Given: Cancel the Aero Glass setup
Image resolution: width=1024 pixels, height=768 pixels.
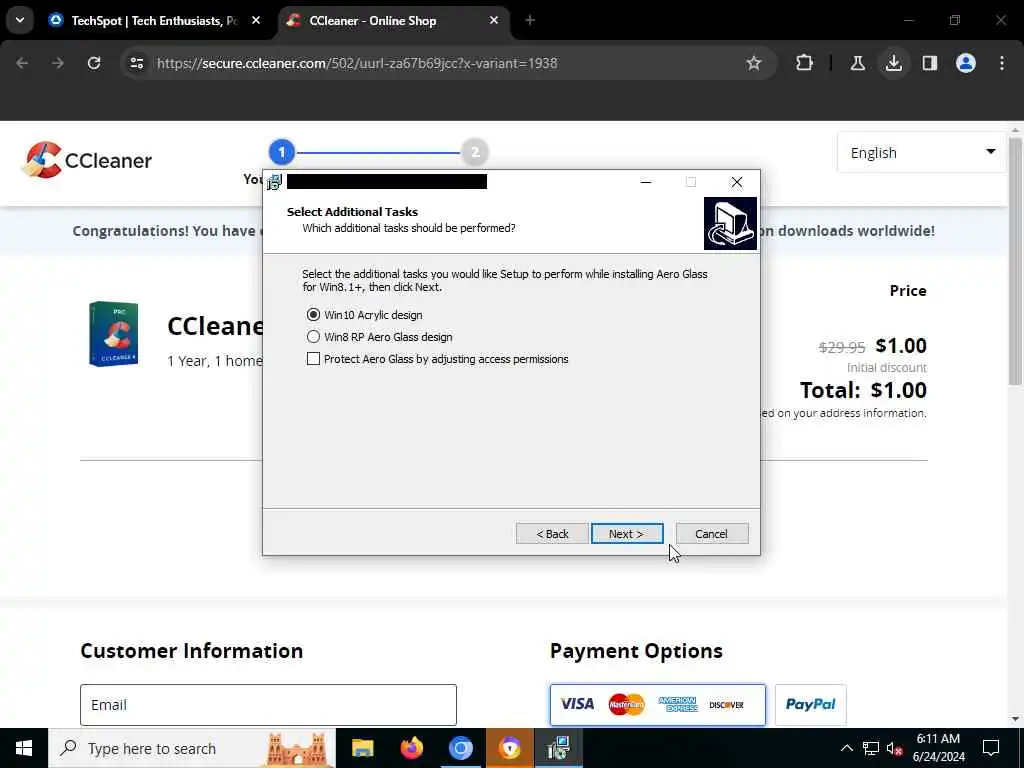Looking at the screenshot, I should (x=712, y=534).
